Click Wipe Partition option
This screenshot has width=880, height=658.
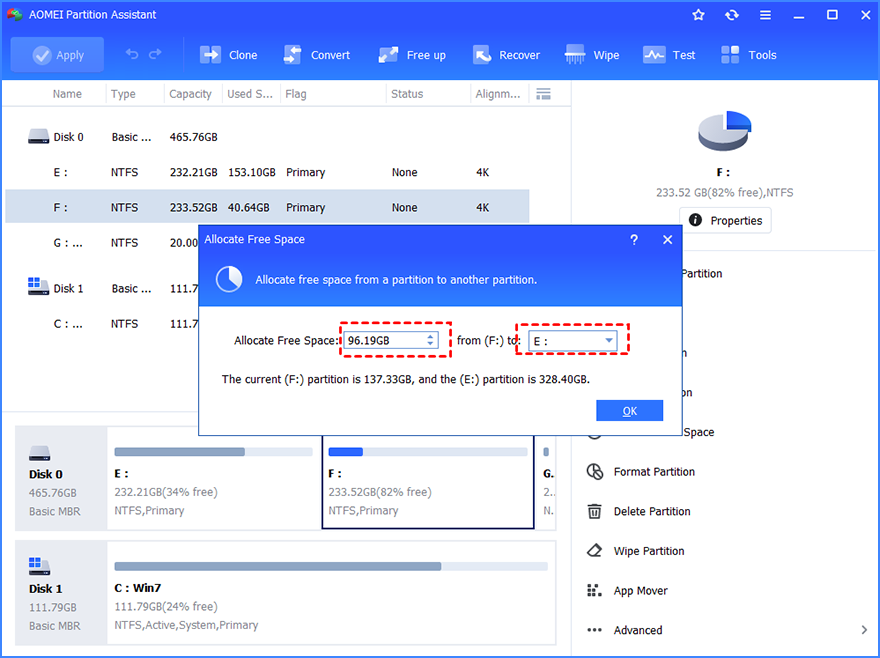tap(649, 551)
